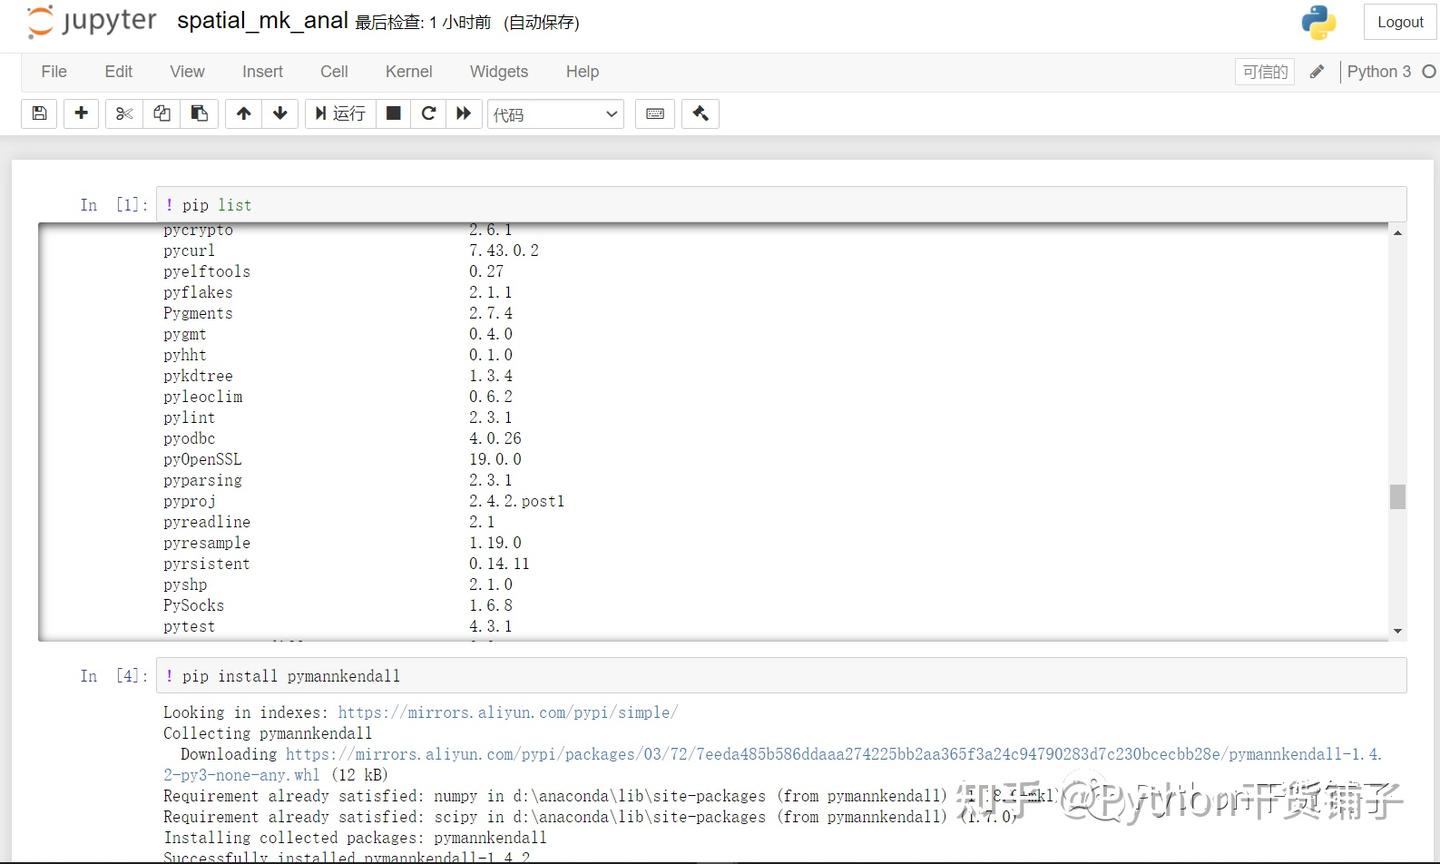The height and width of the screenshot is (864, 1440).
Task: Save the notebook
Action: 39,113
